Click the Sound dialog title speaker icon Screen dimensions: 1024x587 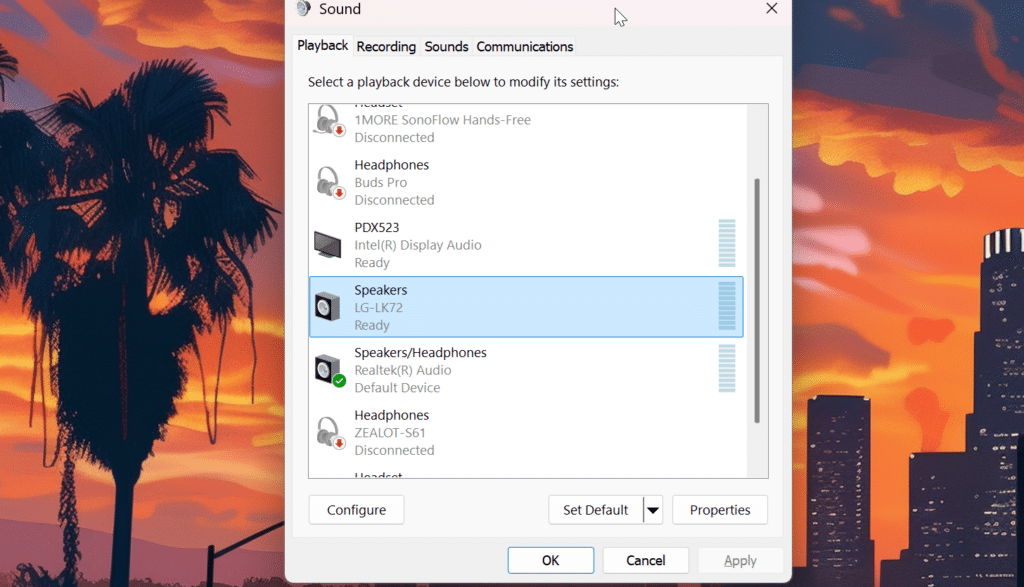tap(303, 8)
